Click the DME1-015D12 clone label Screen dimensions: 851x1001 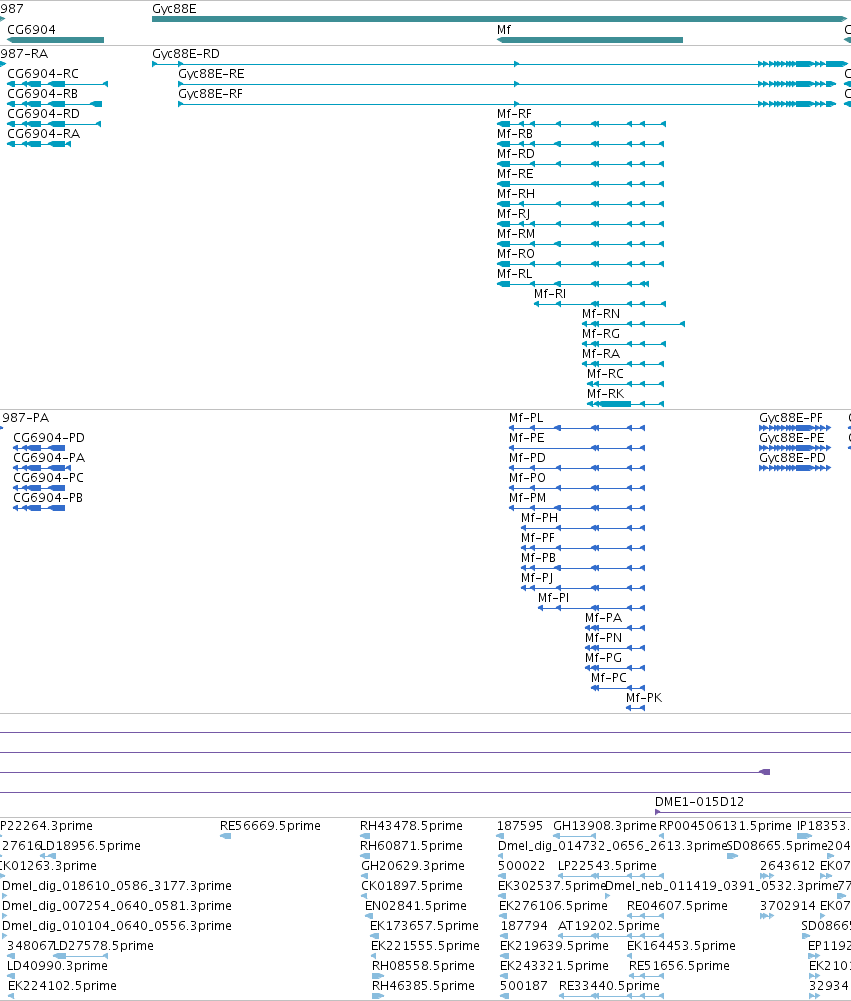[700, 802]
